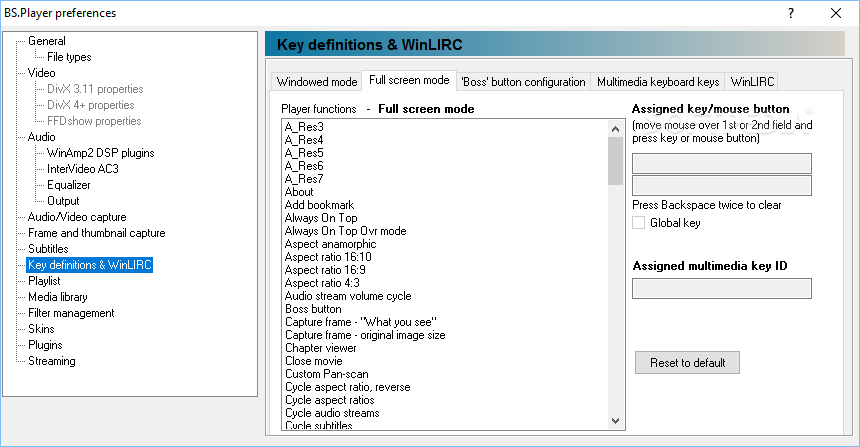Select A_Res6 in the functions list
This screenshot has height=447, width=860.
(304, 166)
